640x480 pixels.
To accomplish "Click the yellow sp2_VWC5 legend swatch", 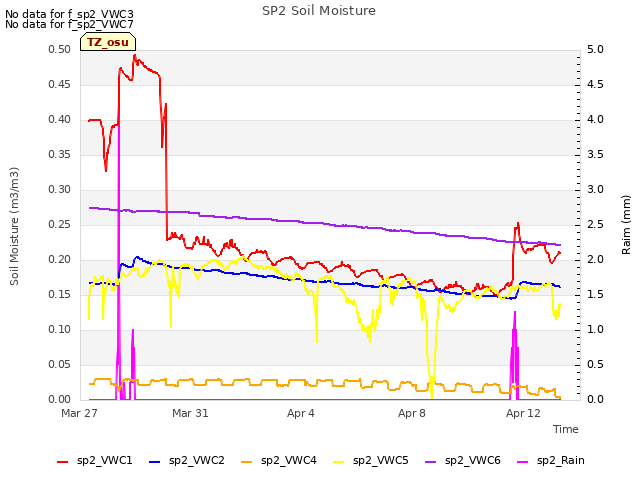I will pos(338,462).
